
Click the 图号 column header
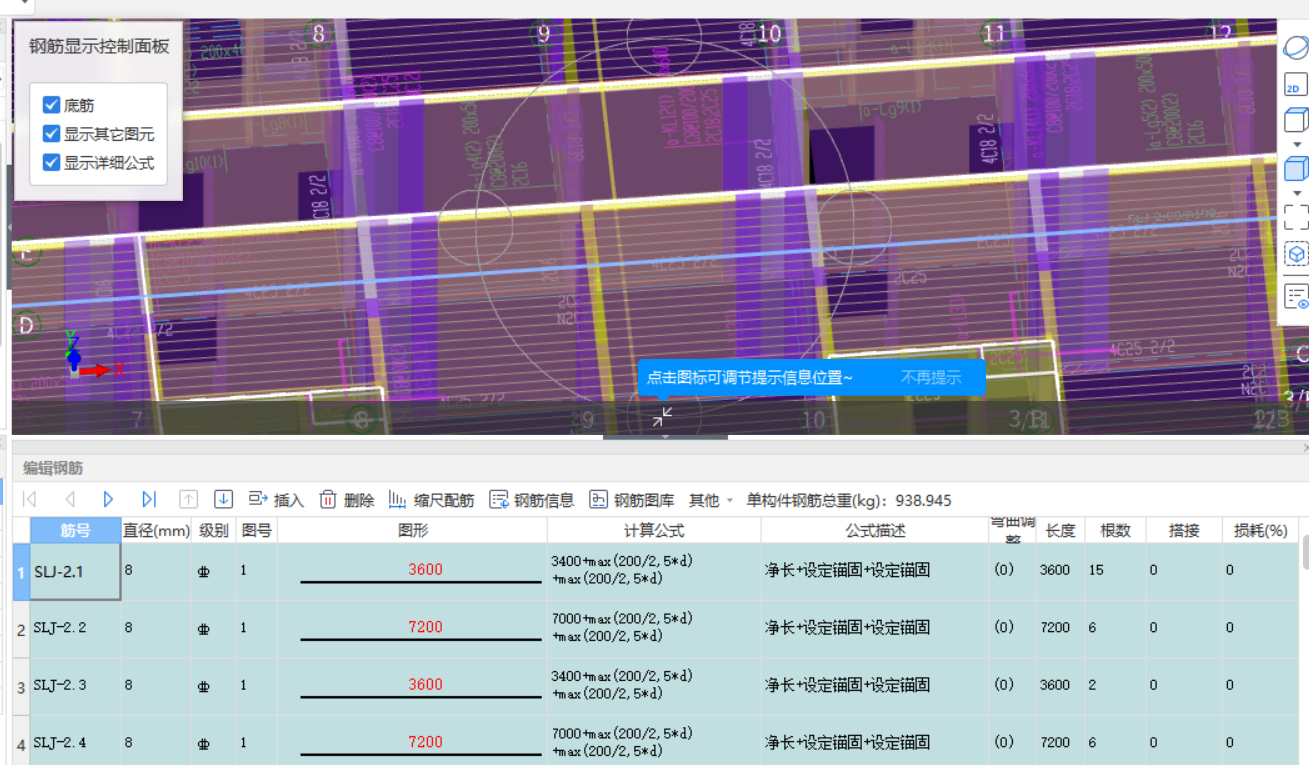(257, 530)
